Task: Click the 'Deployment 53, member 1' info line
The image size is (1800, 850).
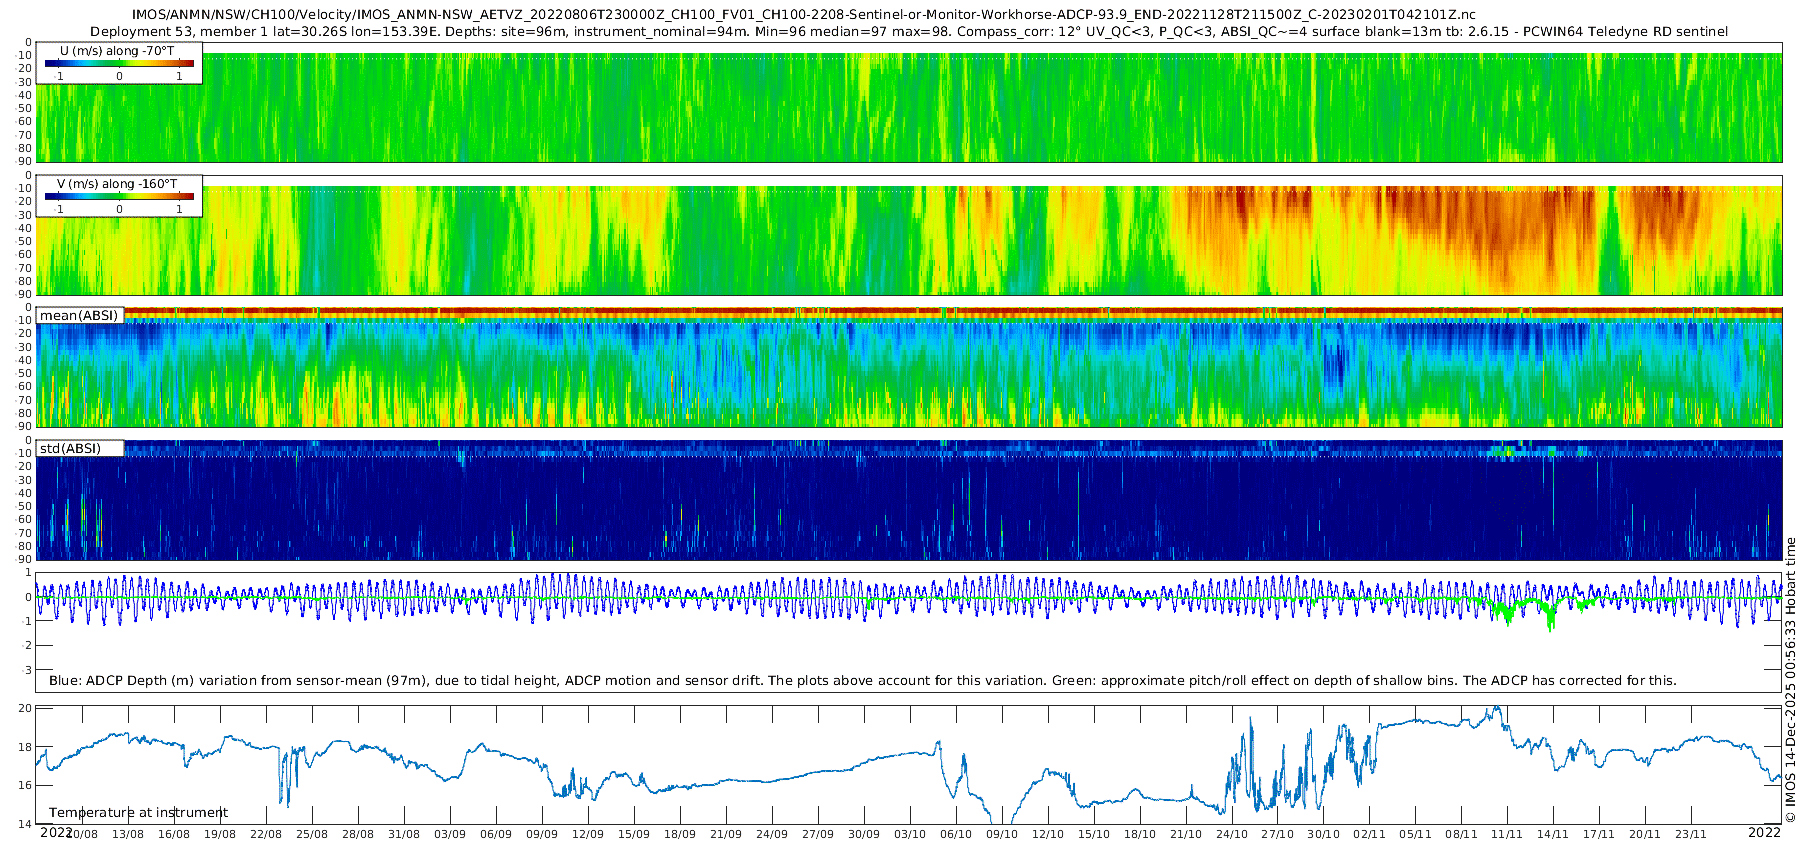Action: [x=909, y=31]
